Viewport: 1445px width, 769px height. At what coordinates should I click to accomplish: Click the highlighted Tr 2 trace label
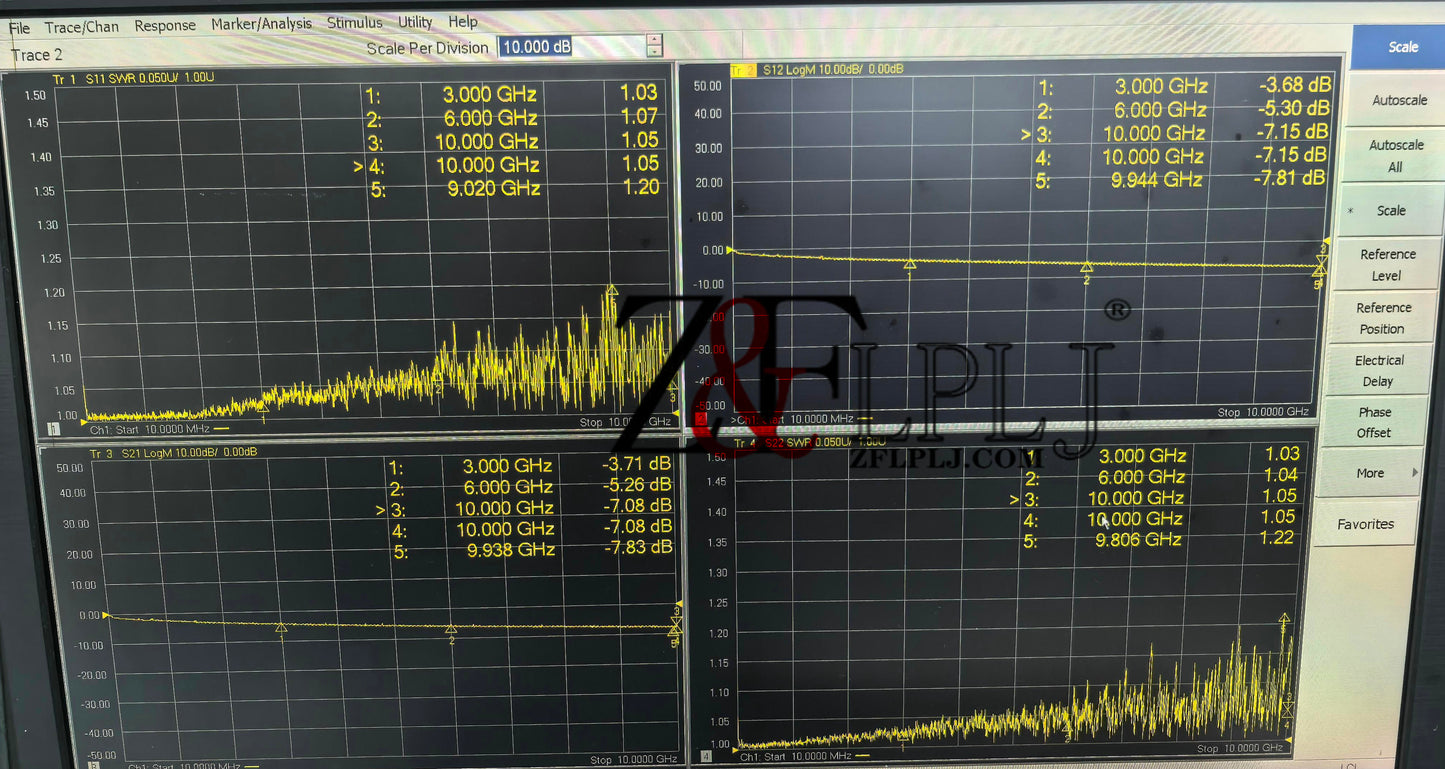[743, 70]
